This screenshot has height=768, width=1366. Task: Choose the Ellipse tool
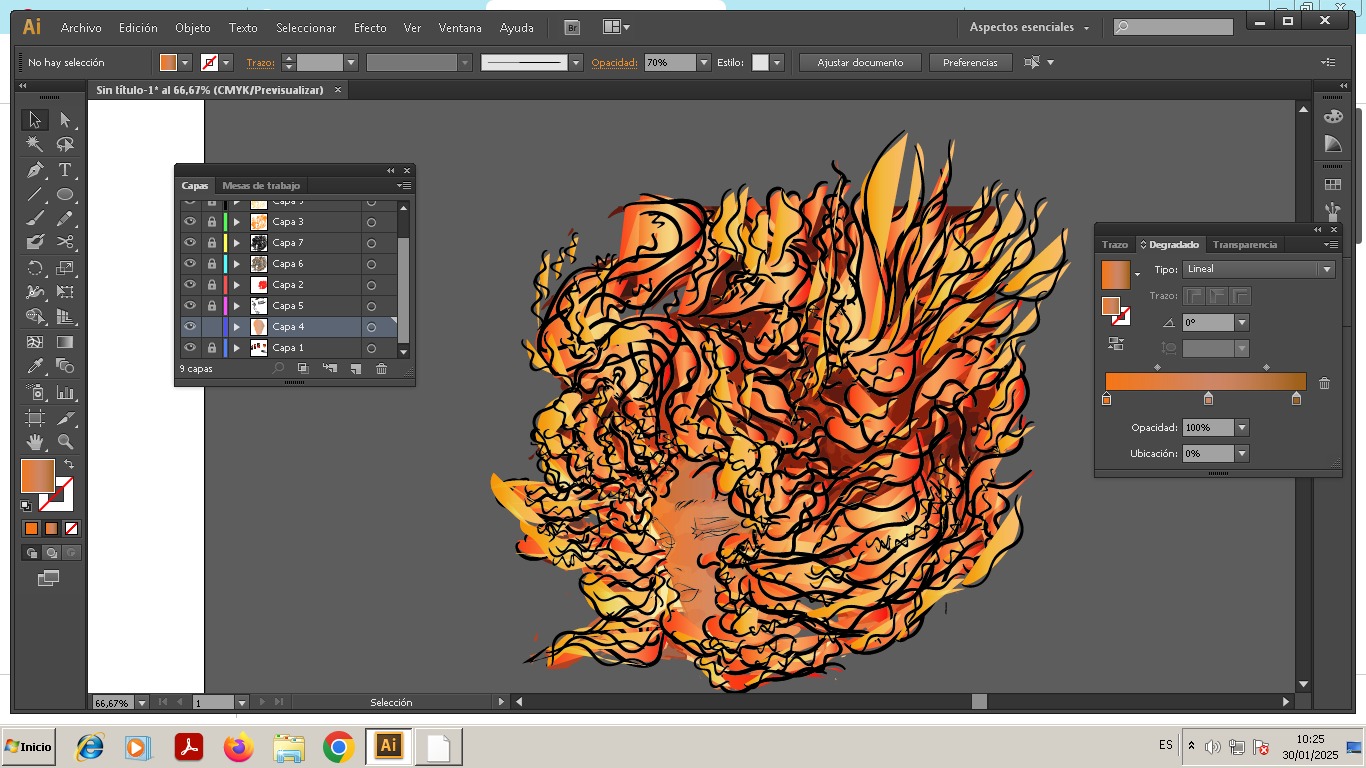coord(65,195)
